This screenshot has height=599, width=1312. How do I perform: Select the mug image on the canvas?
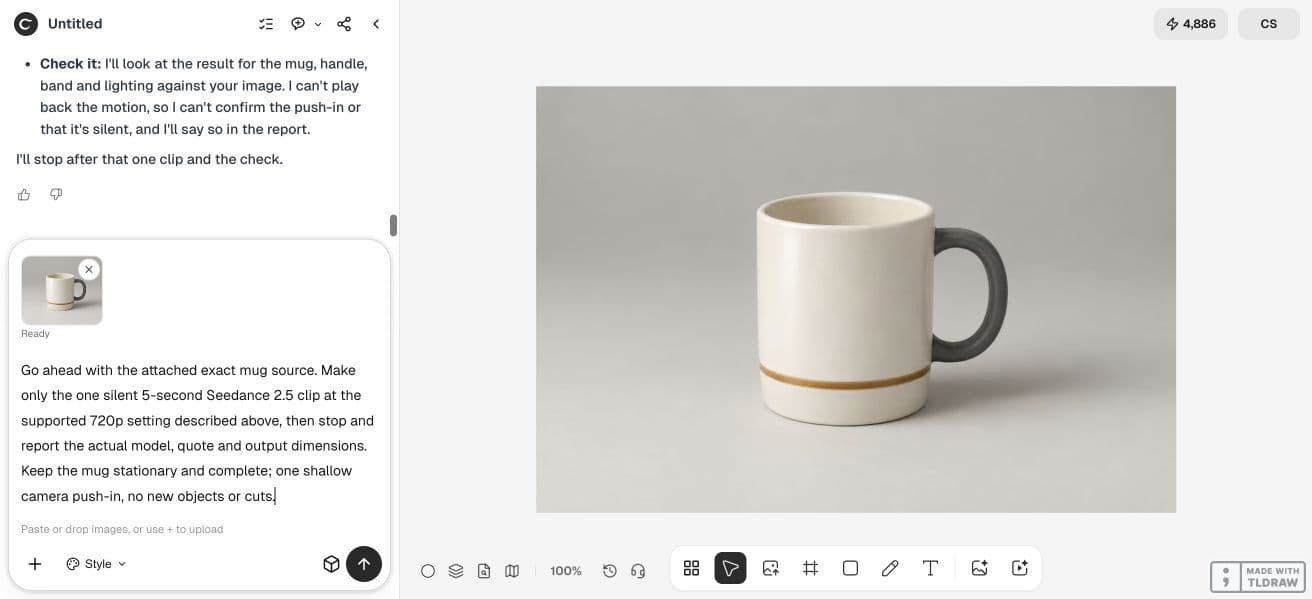point(856,299)
